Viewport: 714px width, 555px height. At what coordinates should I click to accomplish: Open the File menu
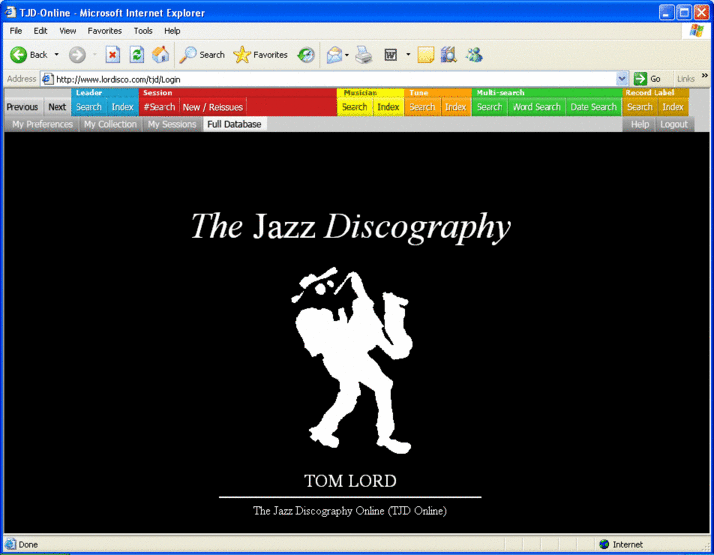[x=15, y=31]
